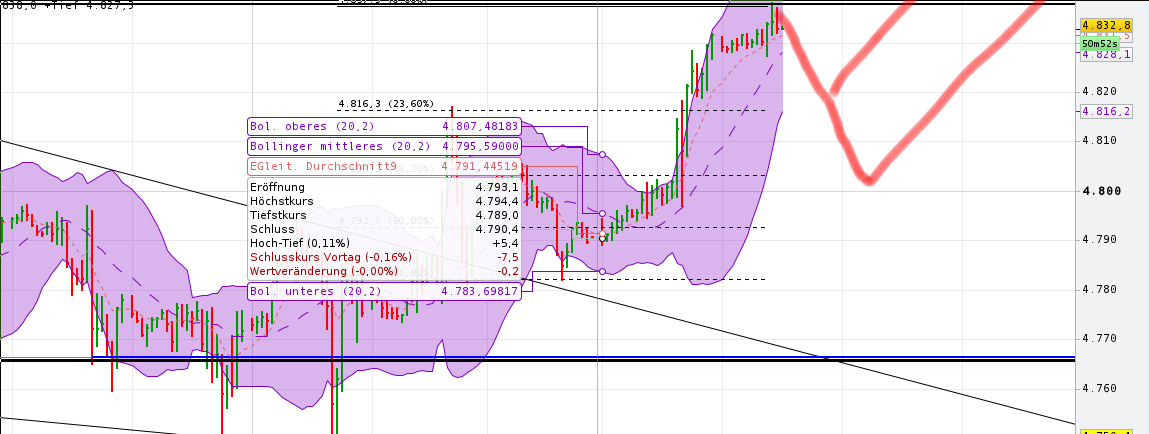
Task: Click the bold 4.800 price axis label
Action: 1102,191
